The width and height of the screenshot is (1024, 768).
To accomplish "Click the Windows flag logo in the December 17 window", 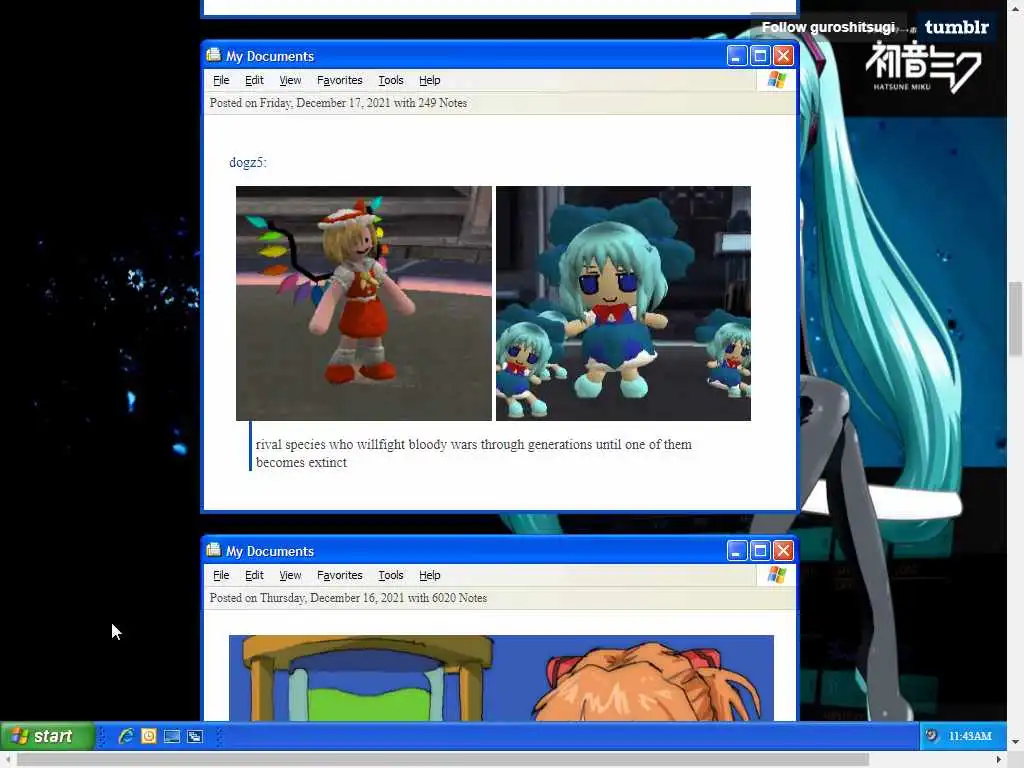I will [x=776, y=80].
